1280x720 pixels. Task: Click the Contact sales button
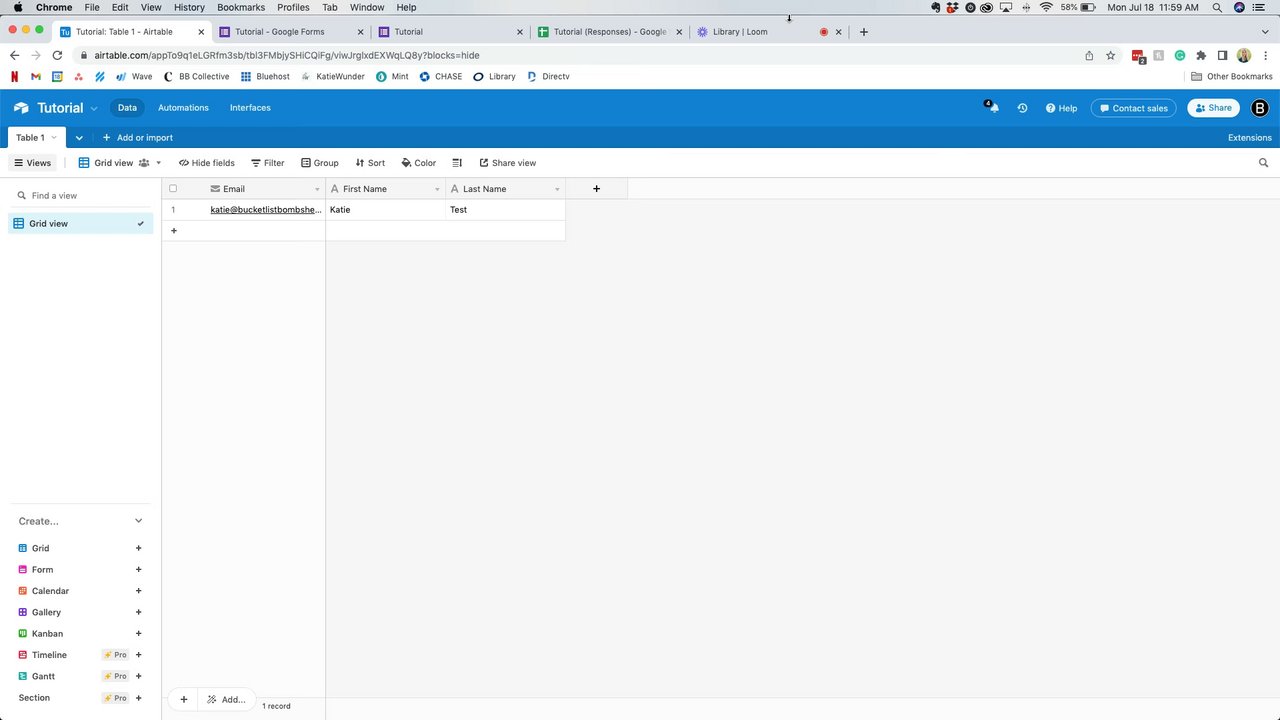[x=1132, y=108]
